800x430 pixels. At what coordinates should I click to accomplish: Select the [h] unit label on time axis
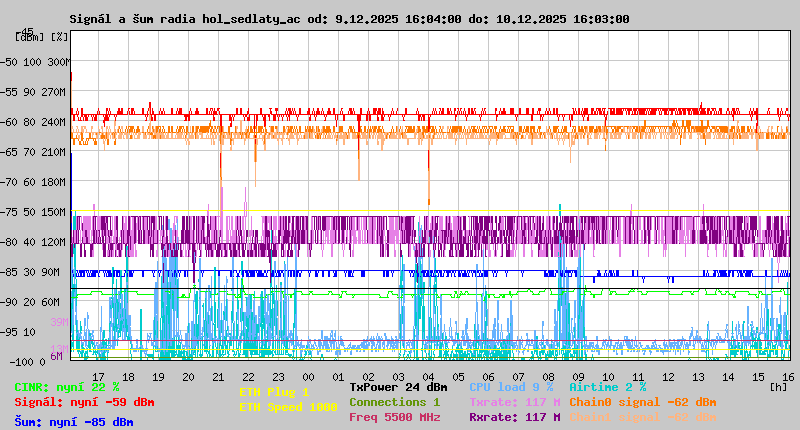(x=778, y=386)
